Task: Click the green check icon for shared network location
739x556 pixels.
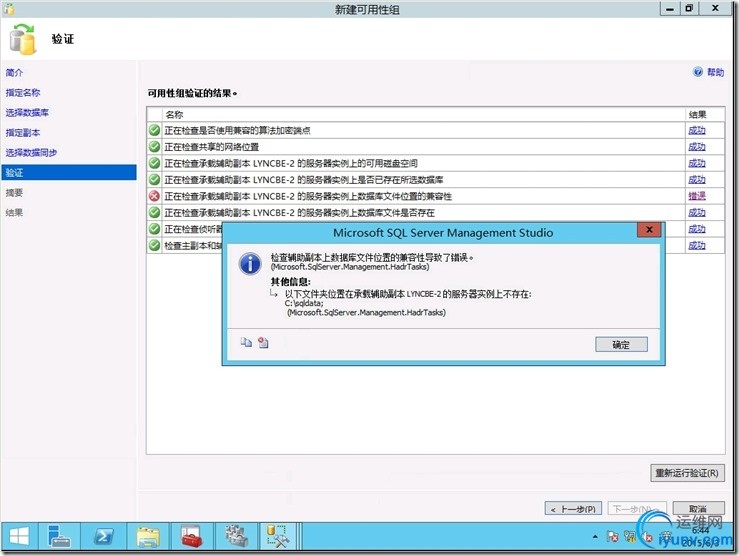Action: click(x=154, y=147)
